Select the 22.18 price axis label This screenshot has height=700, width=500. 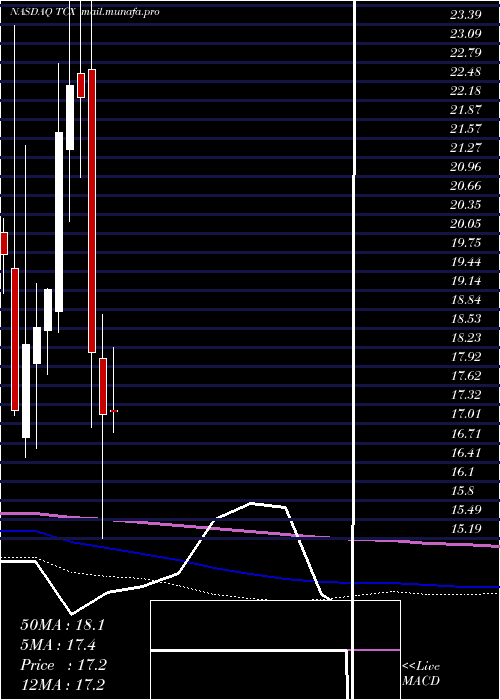(x=466, y=91)
